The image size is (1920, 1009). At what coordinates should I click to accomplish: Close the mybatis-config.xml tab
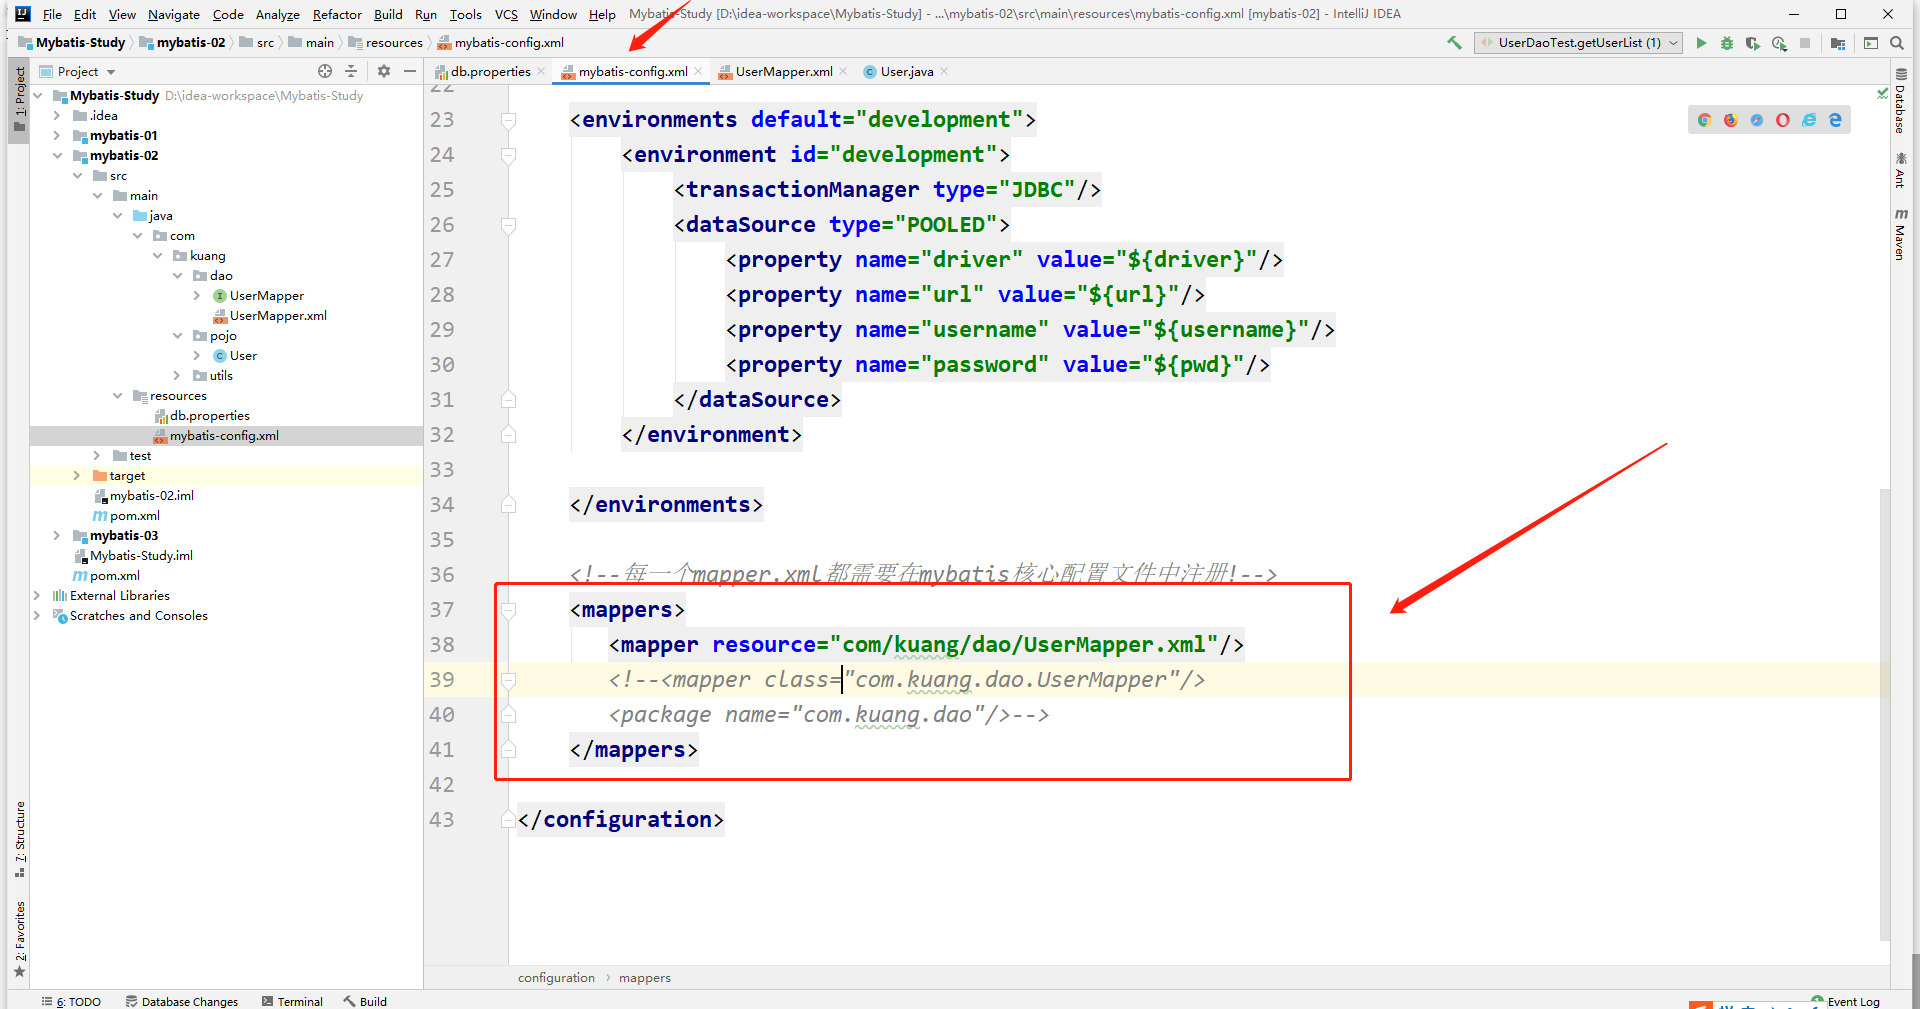(698, 71)
